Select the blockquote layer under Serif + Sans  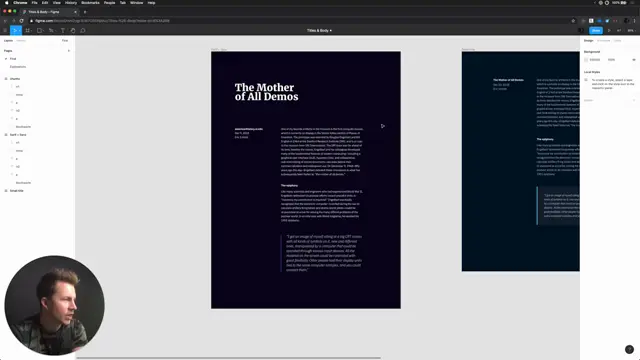pos(23,183)
